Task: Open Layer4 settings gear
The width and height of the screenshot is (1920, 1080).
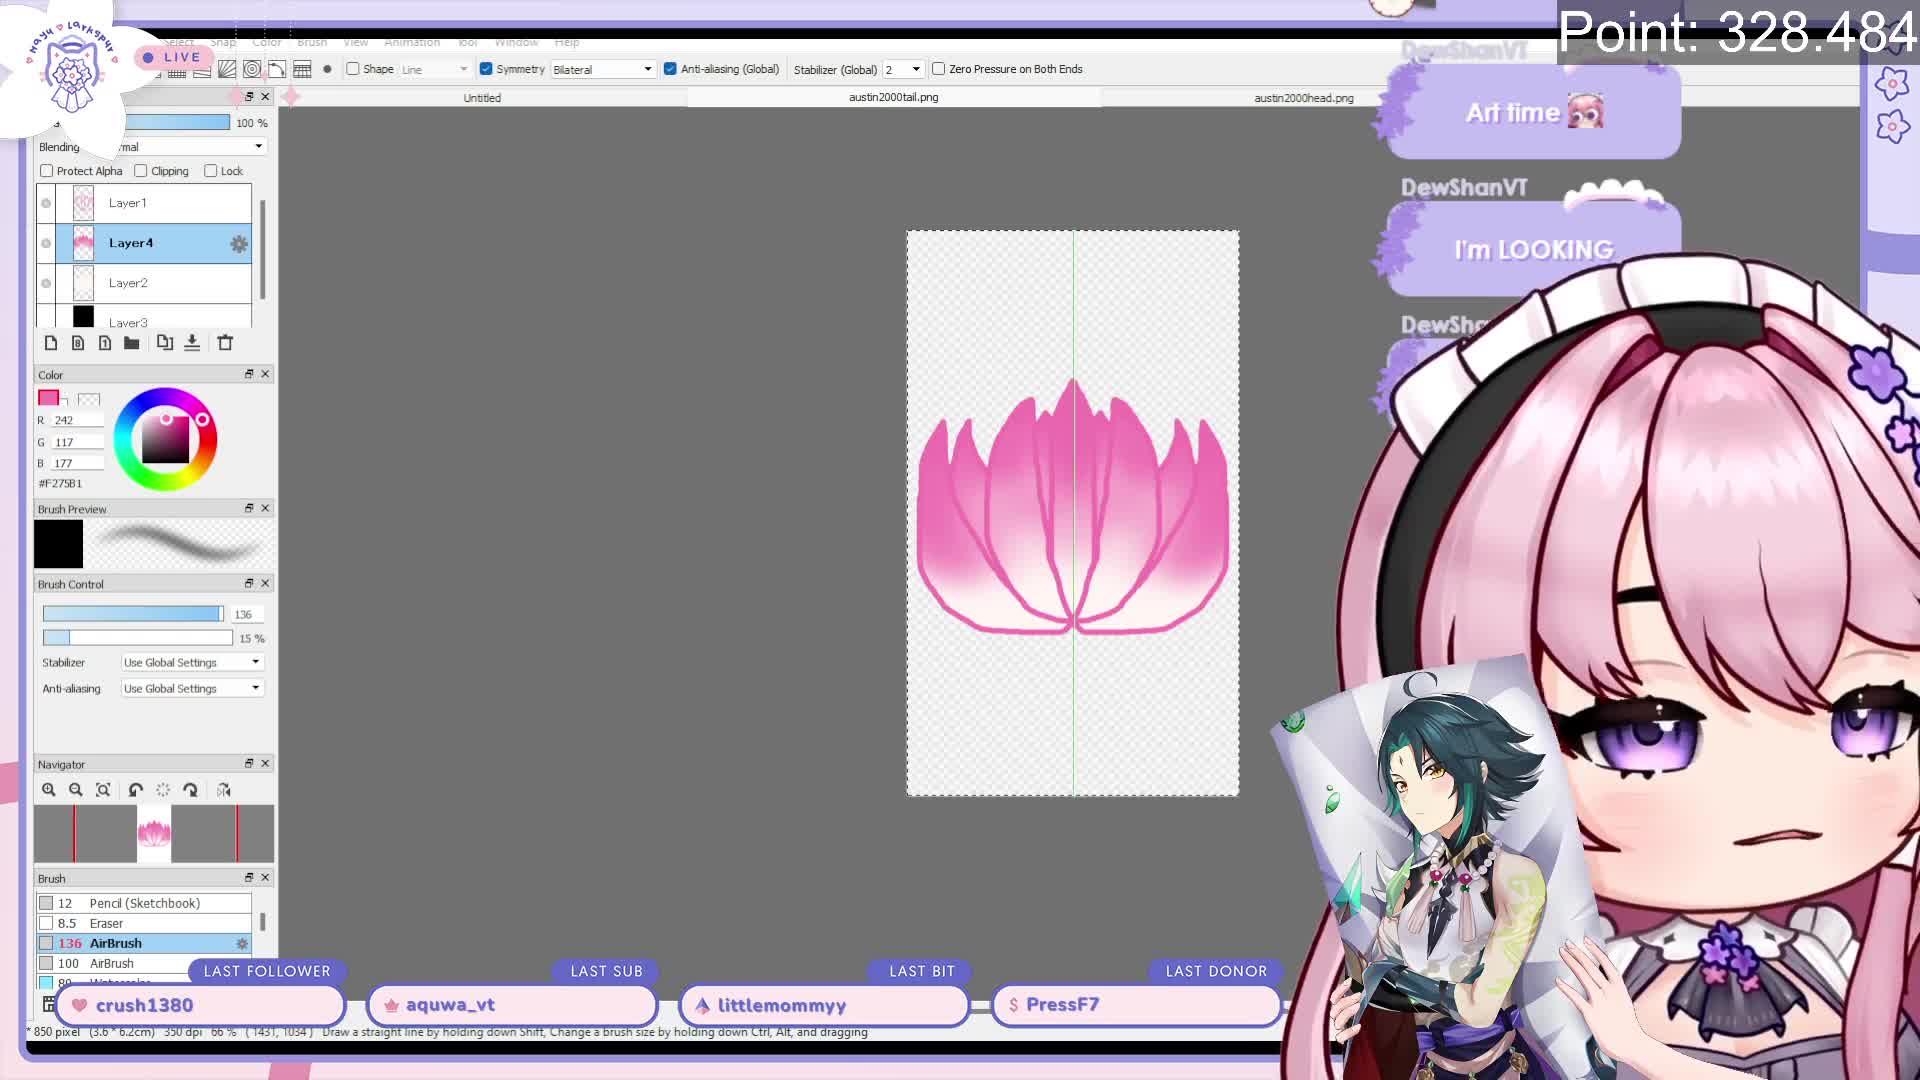Action: click(239, 243)
